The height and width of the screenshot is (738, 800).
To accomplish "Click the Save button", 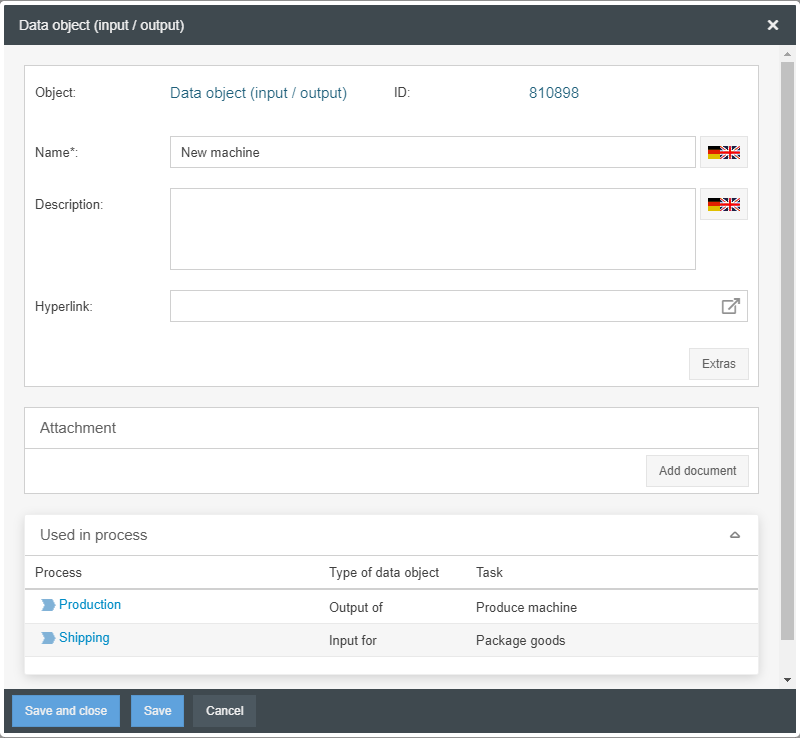I will (157, 711).
